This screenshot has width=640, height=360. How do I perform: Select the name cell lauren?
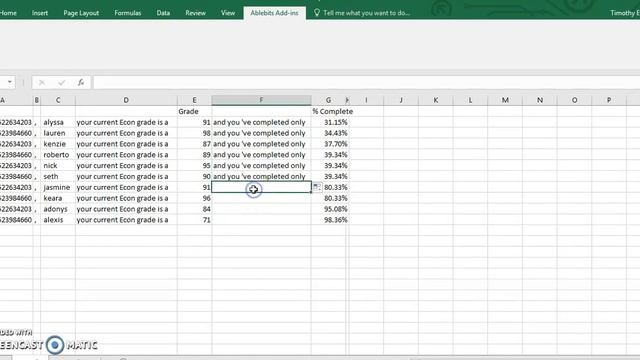(58, 133)
